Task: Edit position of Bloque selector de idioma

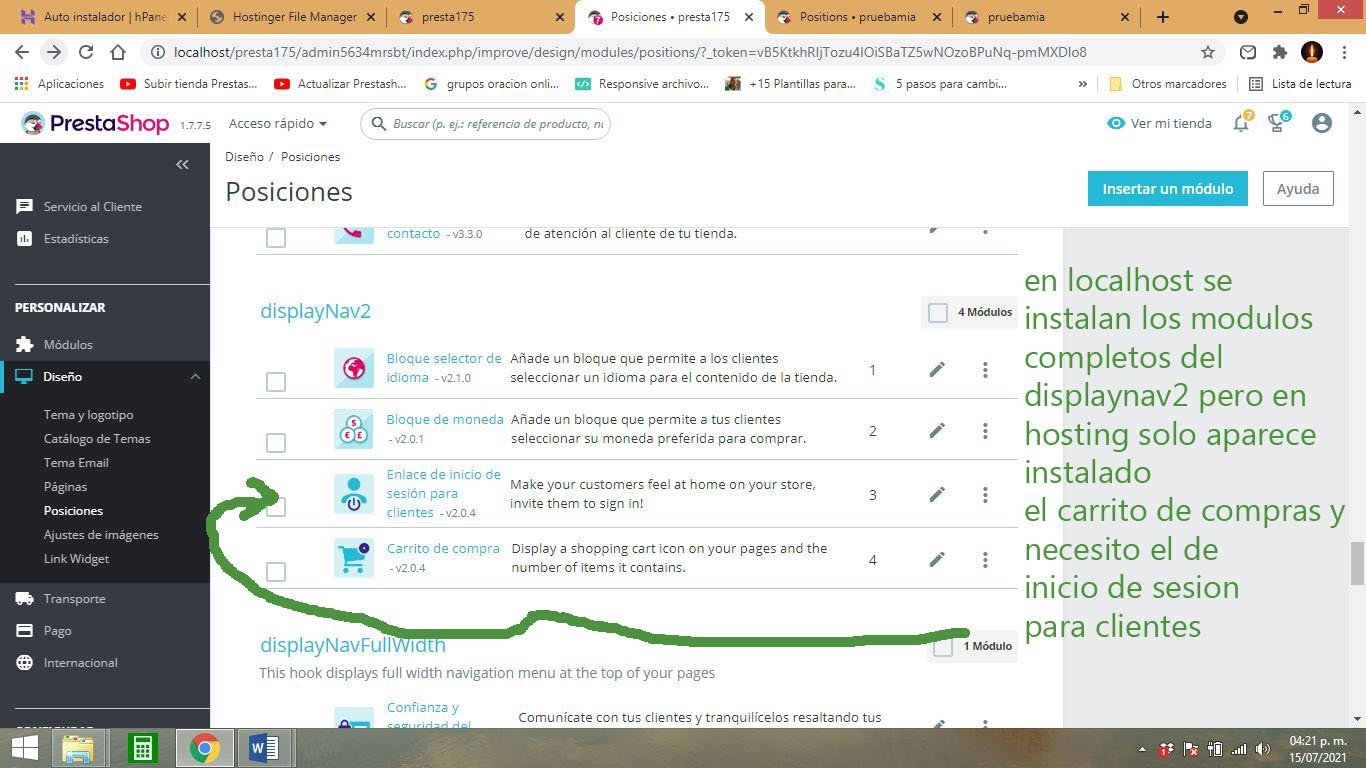Action: click(x=937, y=370)
